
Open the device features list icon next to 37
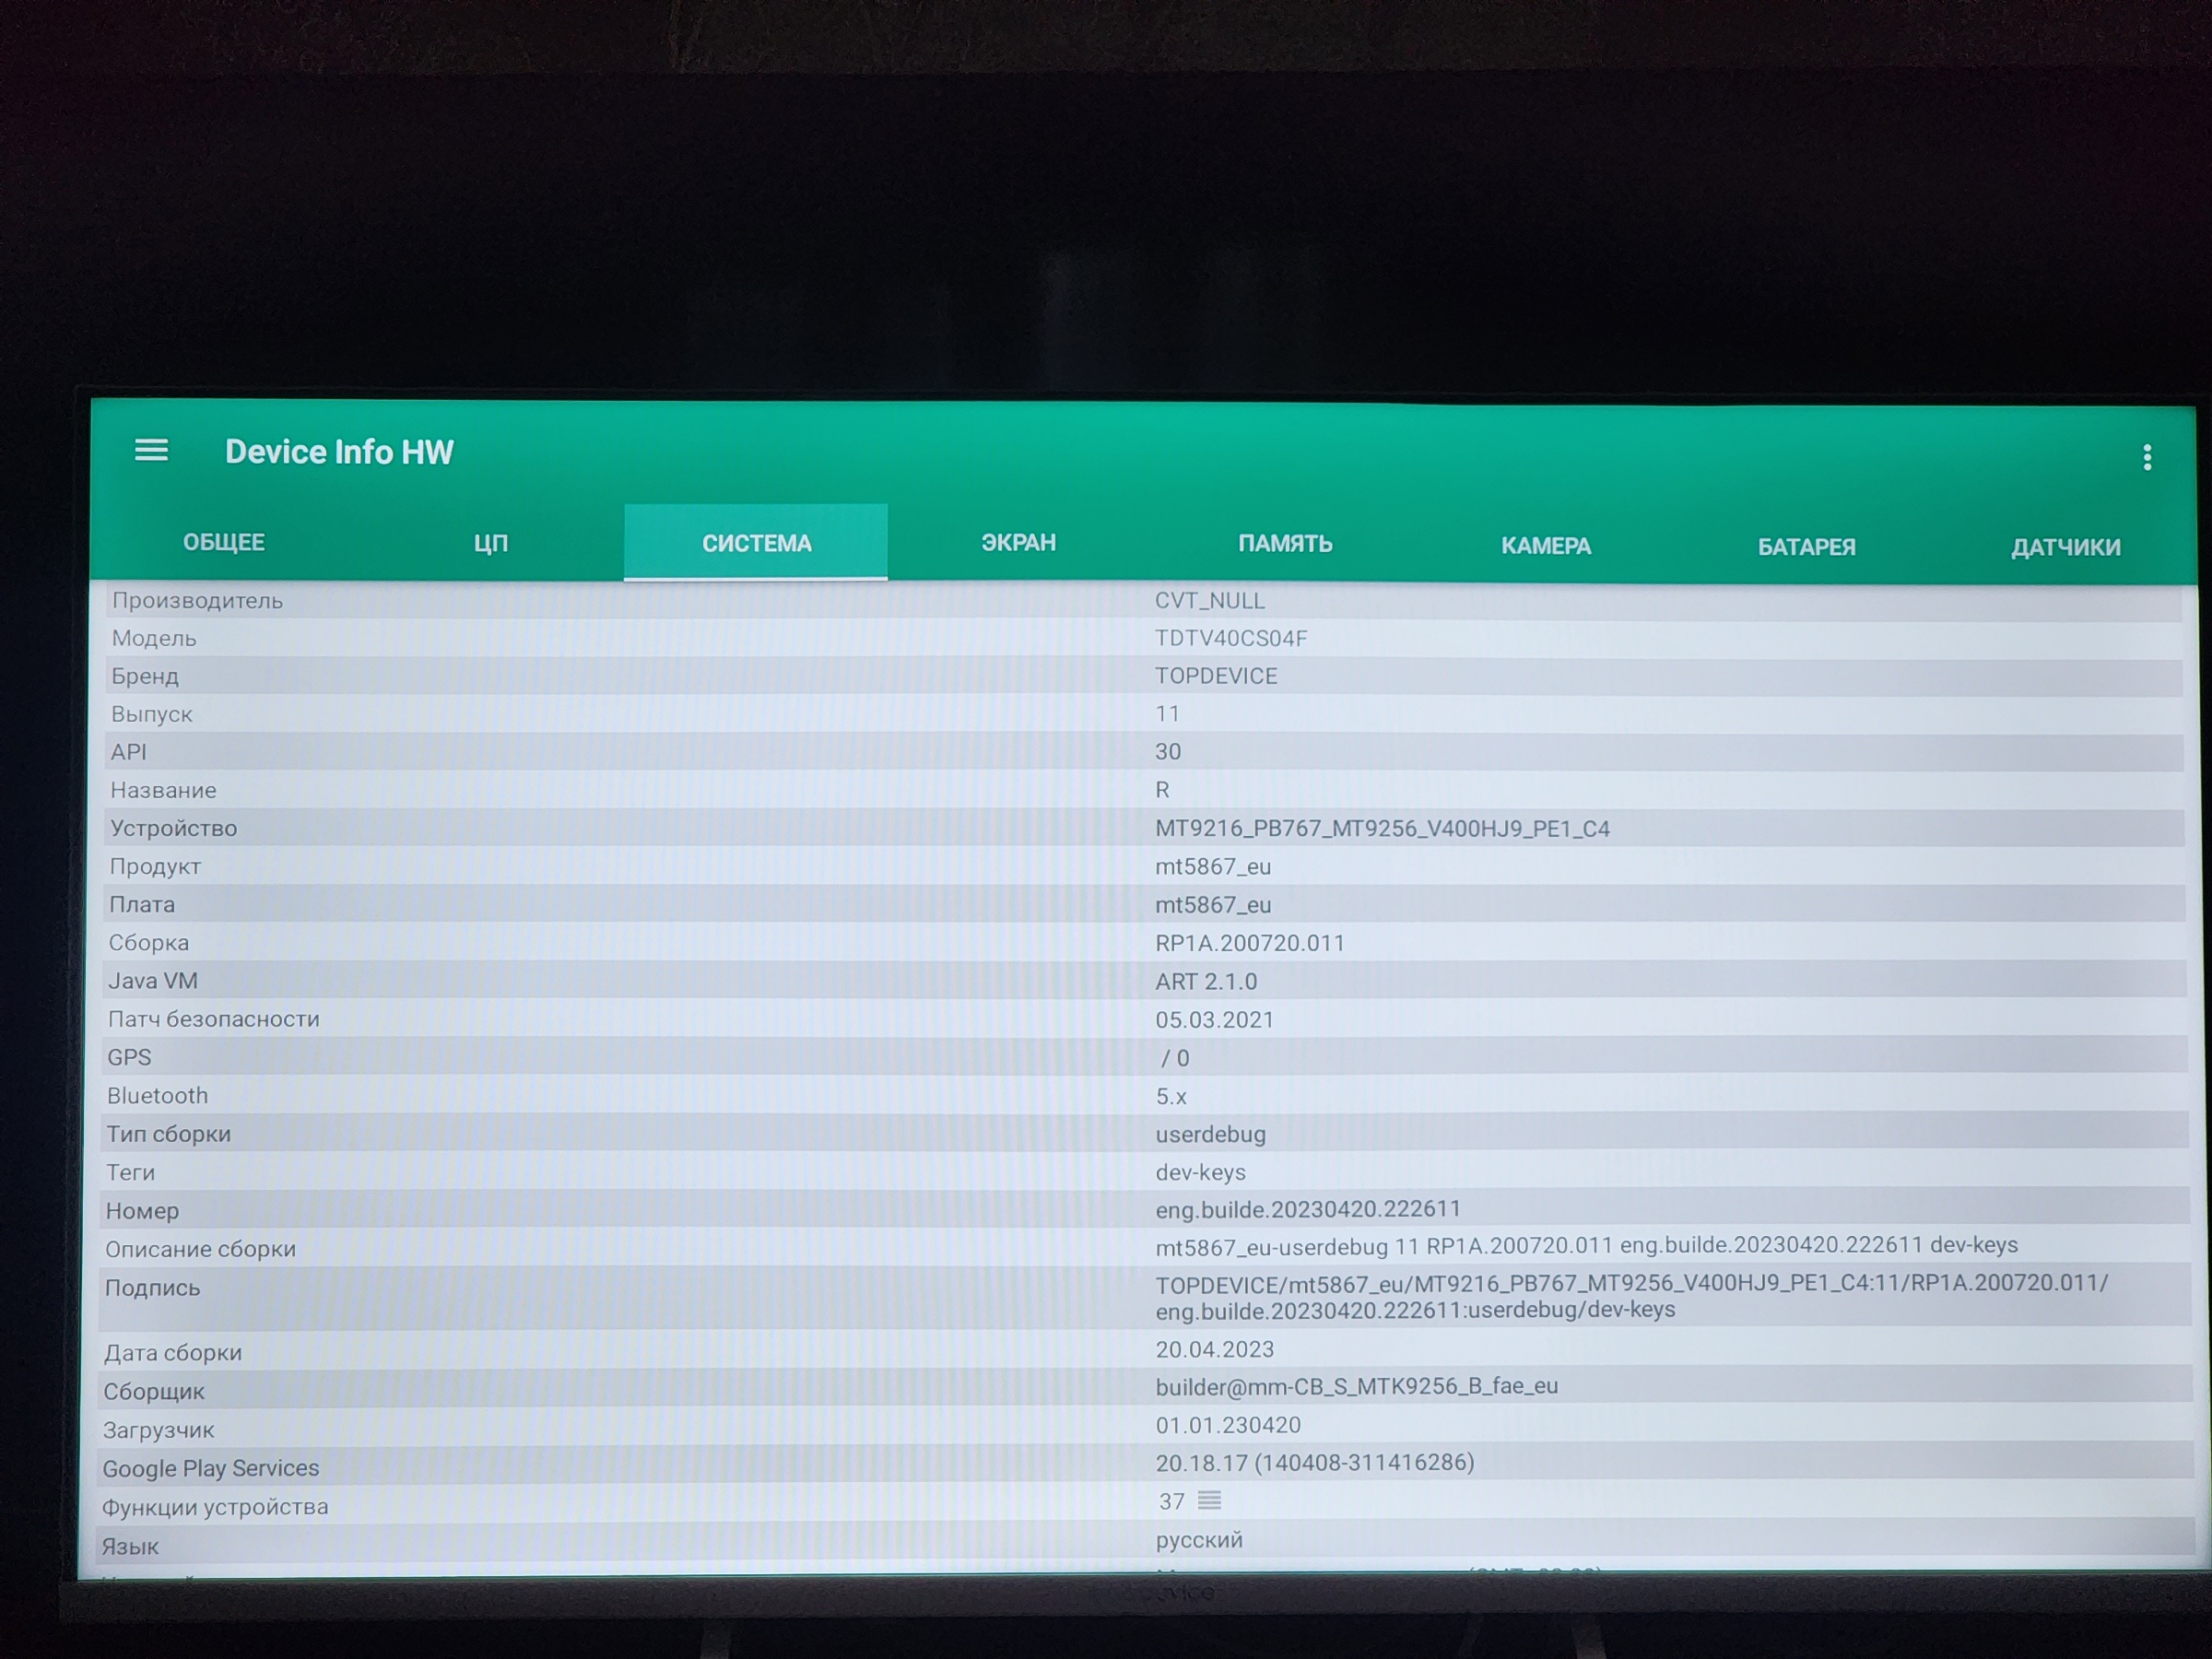coord(1209,1500)
